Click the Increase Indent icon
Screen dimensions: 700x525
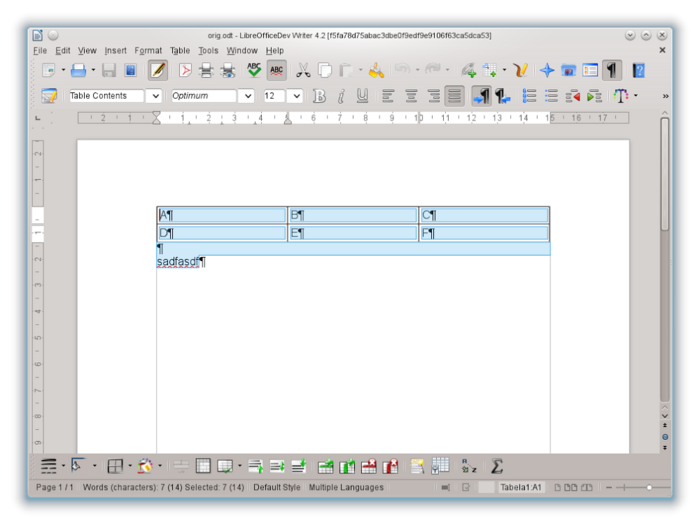(x=595, y=96)
